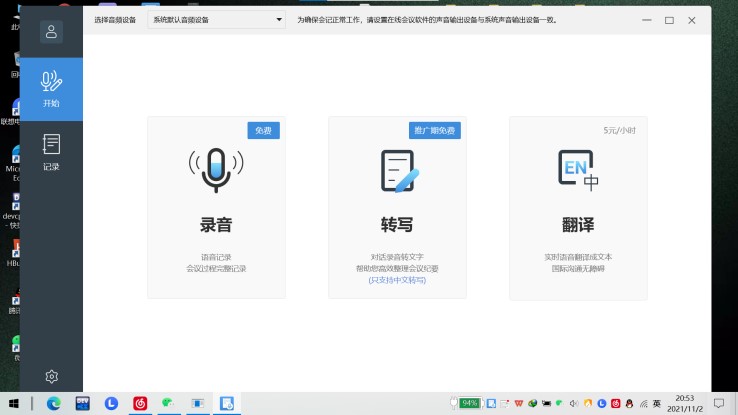Image resolution: width=738 pixels, height=415 pixels.
Task: Switch the 英 input method indicator
Action: coord(657,403)
